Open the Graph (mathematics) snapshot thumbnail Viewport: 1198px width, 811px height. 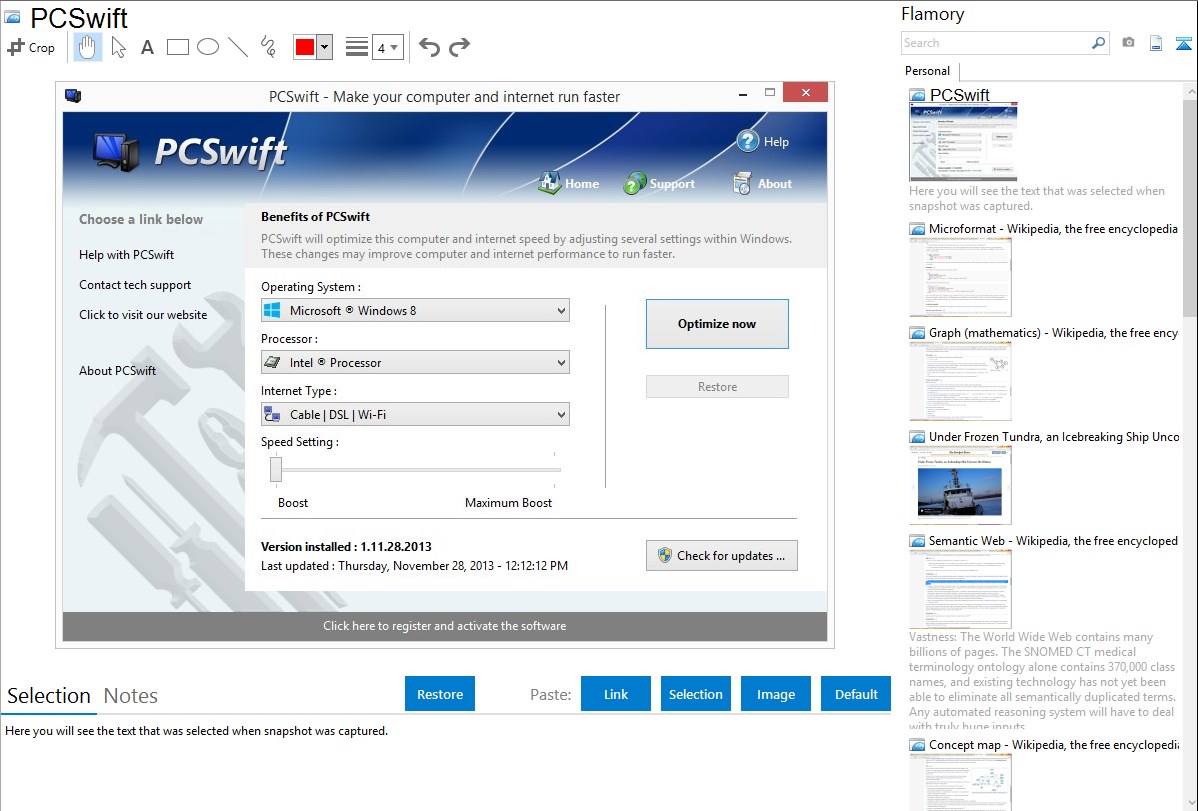click(x=960, y=381)
